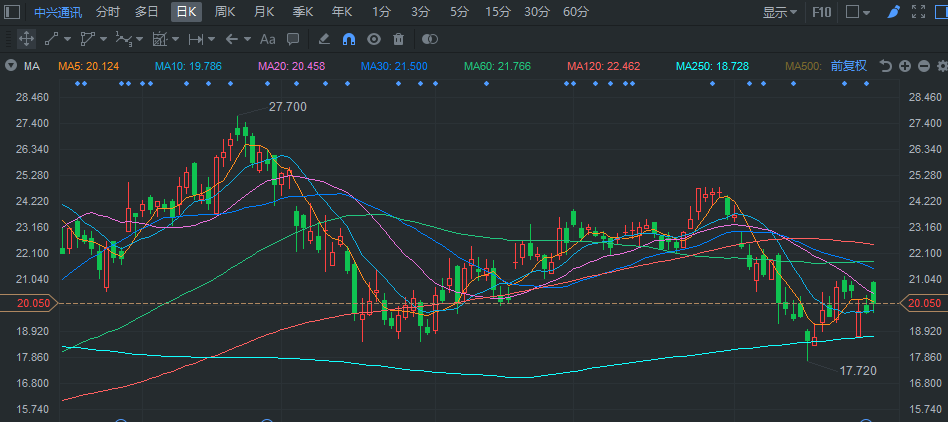The image size is (948, 422).
Task: Click the right 20.050 current price tag
Action: click(x=924, y=303)
